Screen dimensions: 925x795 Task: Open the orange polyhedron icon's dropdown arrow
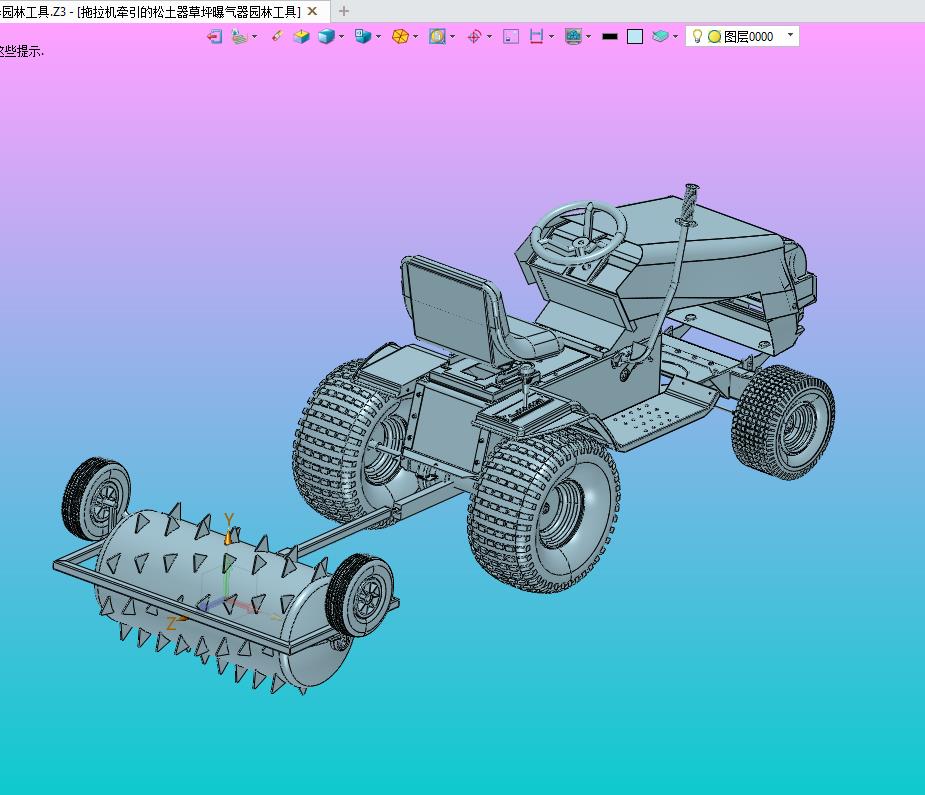415,37
